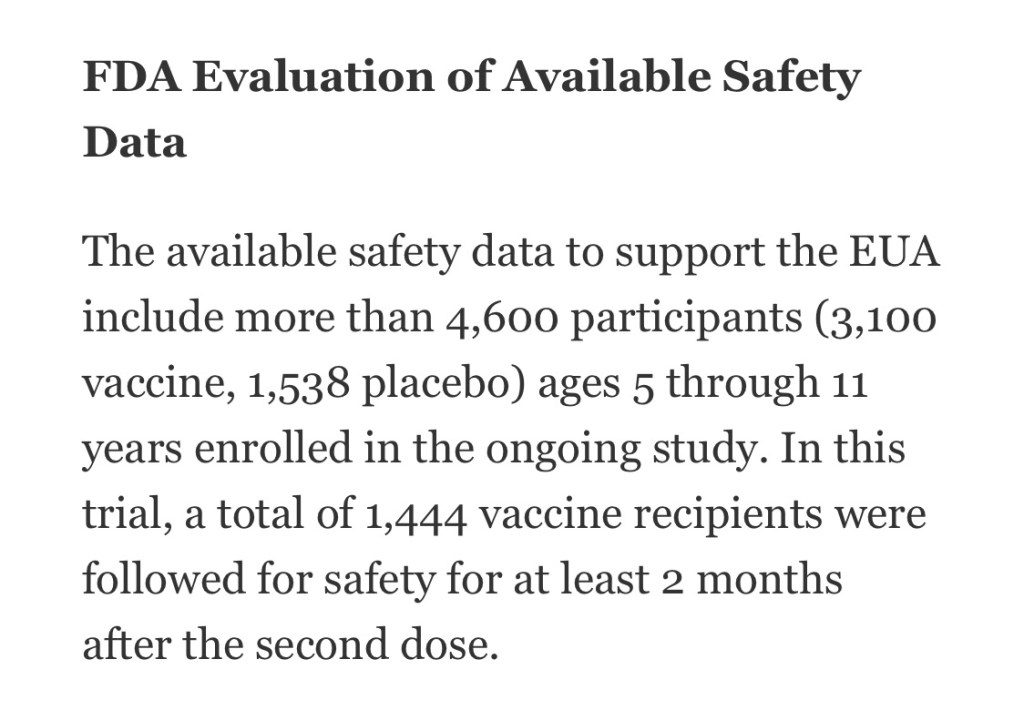This screenshot has width=1024, height=710.
Task: Click the word "Data" in the heading
Action: click(x=134, y=143)
